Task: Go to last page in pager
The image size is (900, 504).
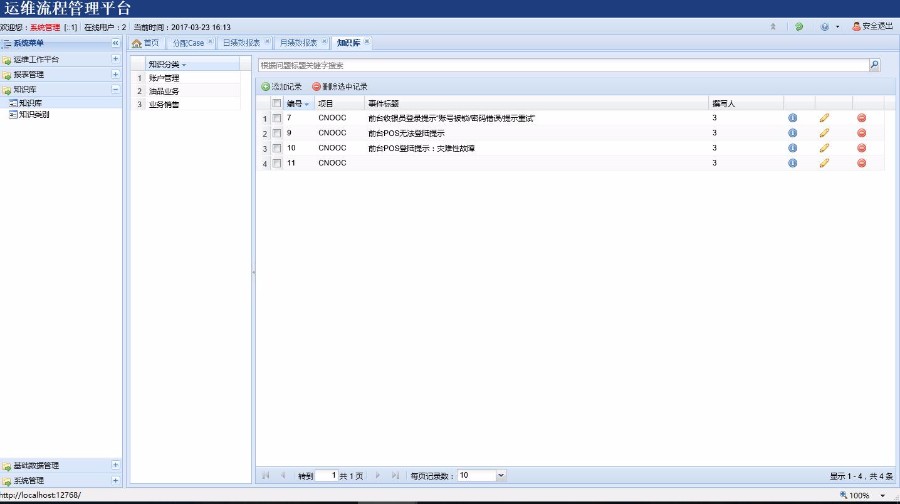Action: [x=395, y=475]
